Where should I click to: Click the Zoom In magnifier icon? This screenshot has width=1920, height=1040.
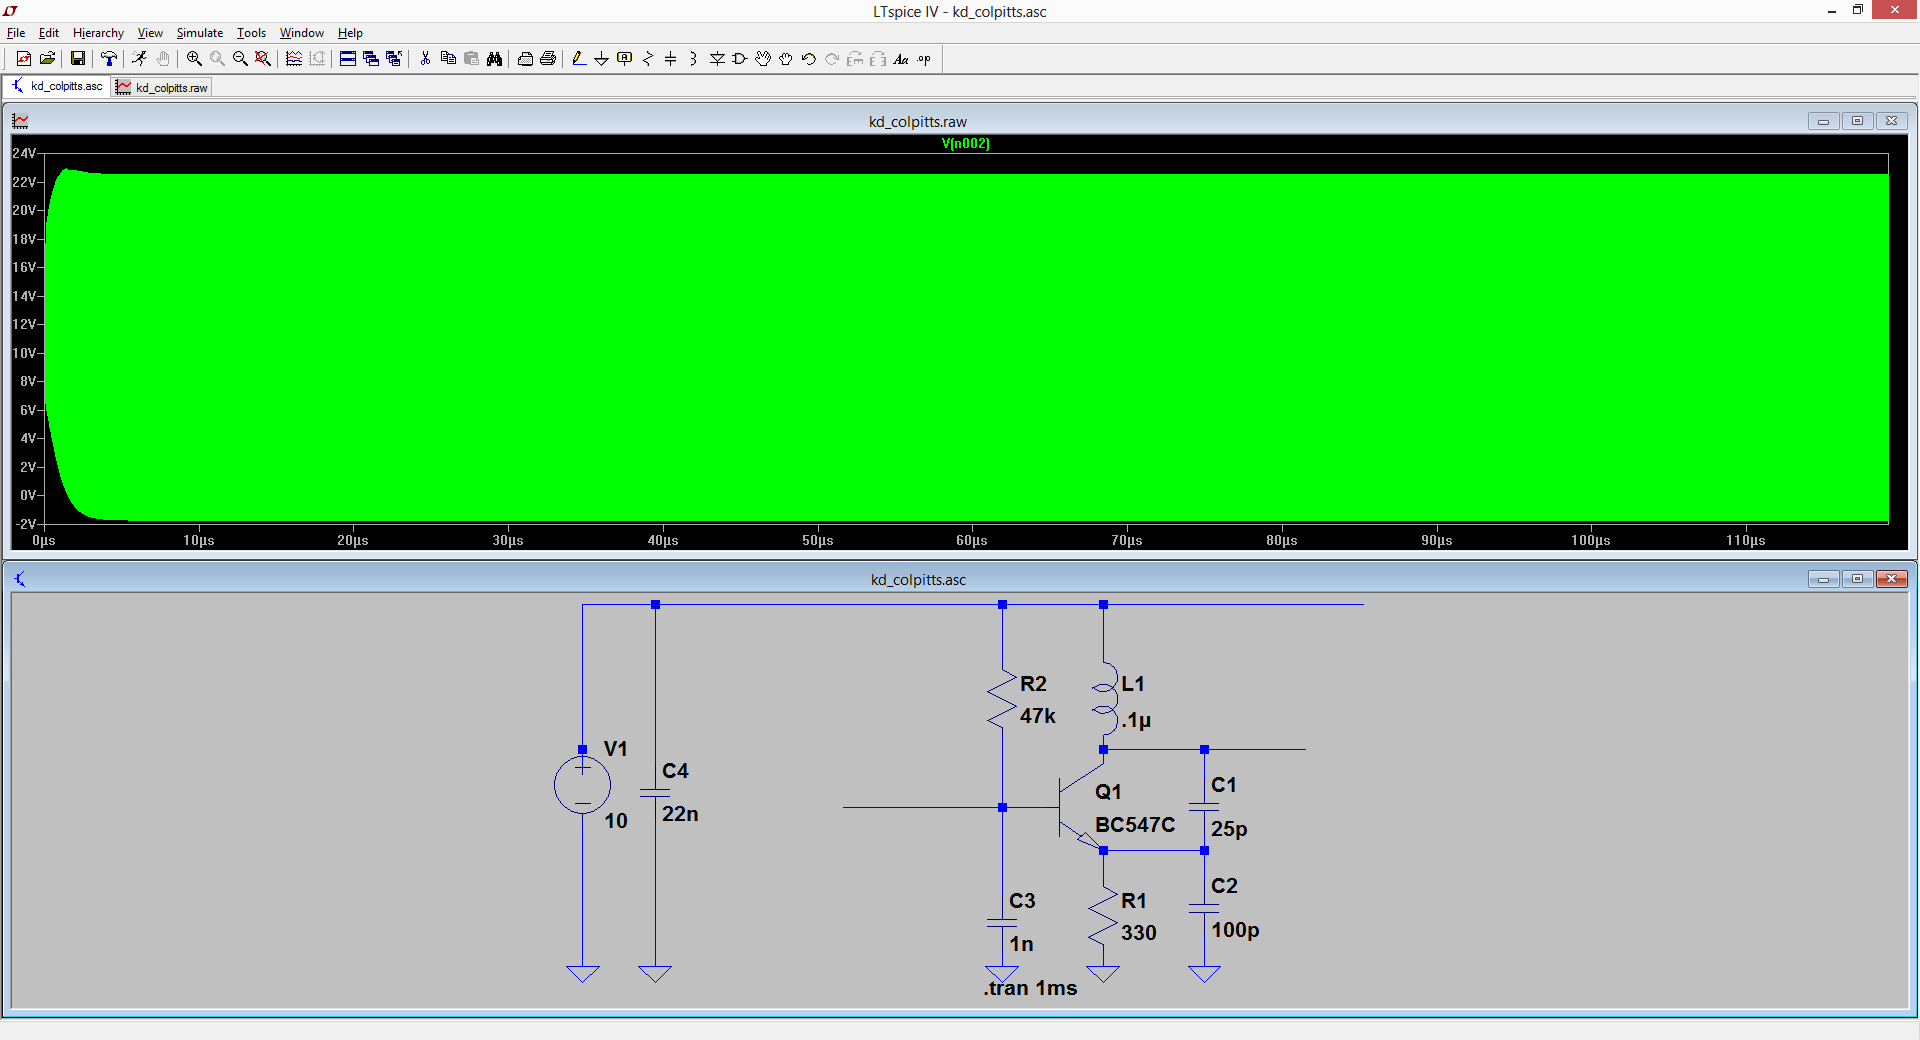pos(194,59)
